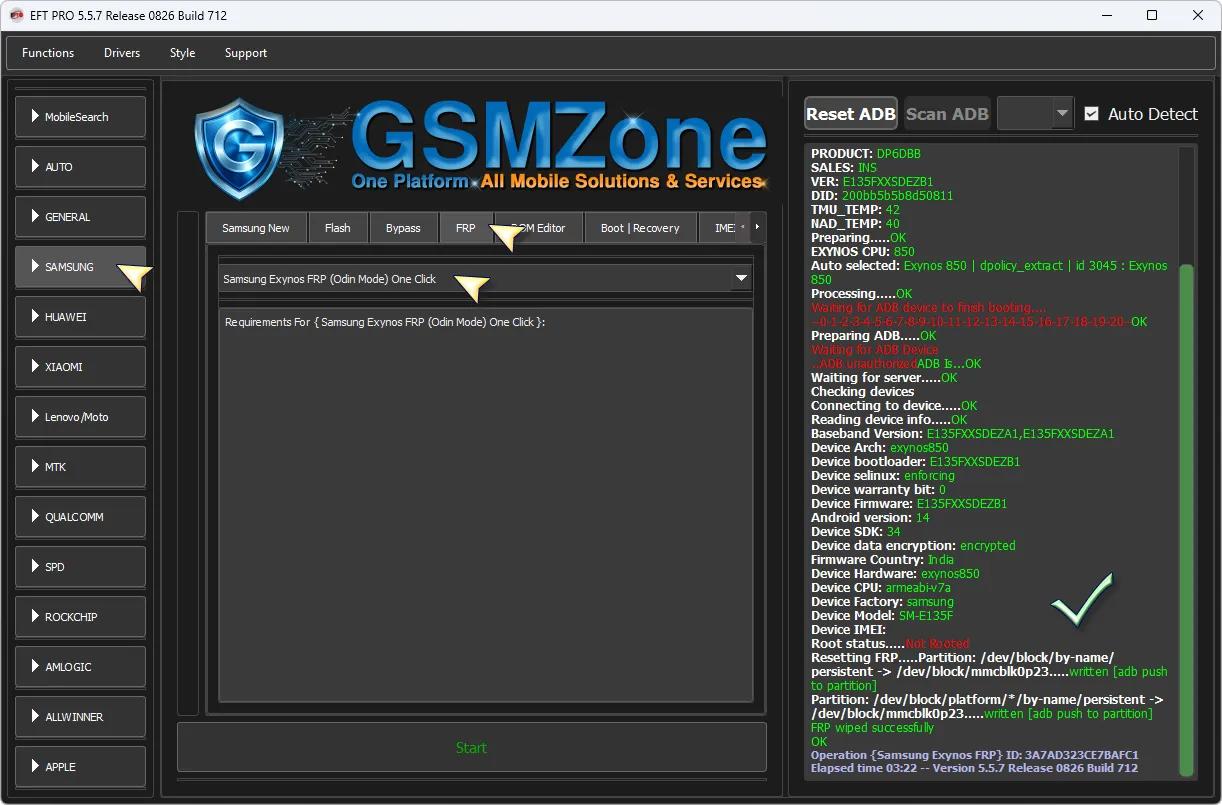Image resolution: width=1222 pixels, height=805 pixels.
Task: Switch to the Samsung New tab
Action: (256, 228)
